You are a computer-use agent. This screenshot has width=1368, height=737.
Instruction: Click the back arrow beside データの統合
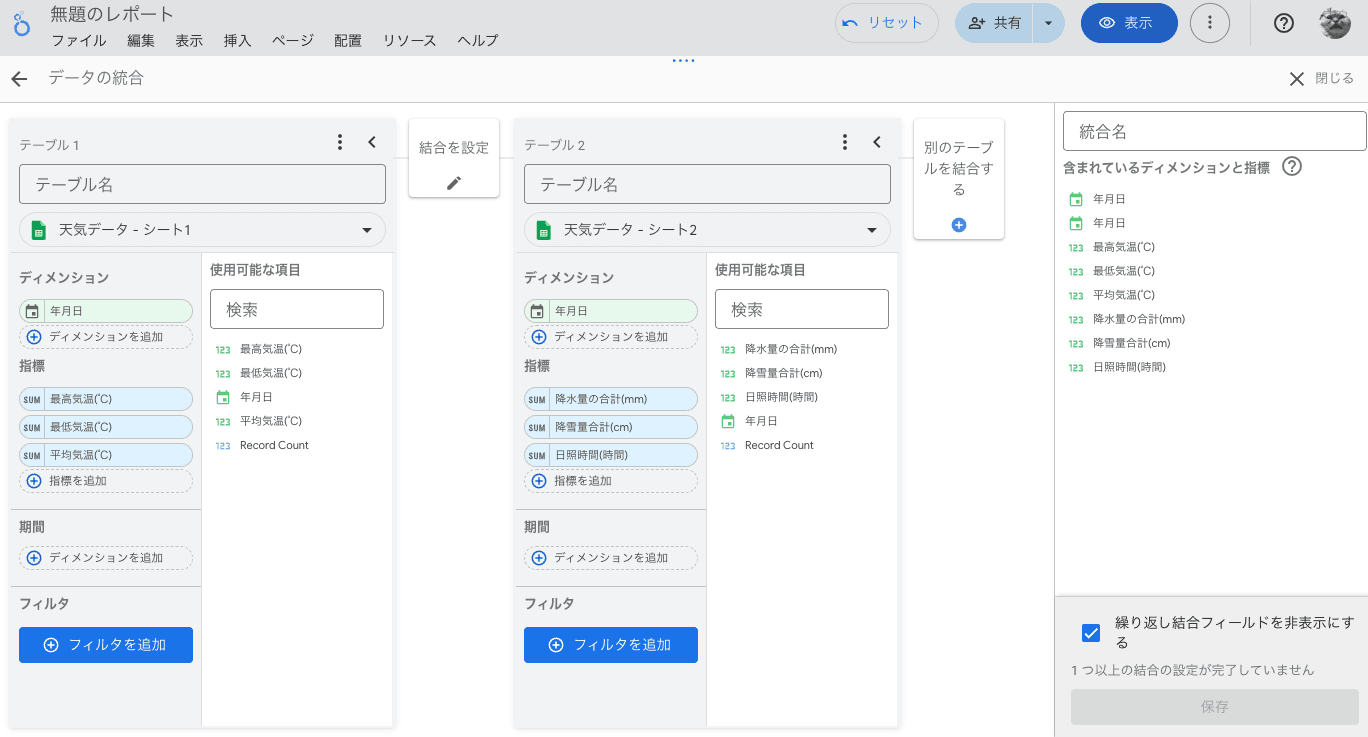pos(19,79)
